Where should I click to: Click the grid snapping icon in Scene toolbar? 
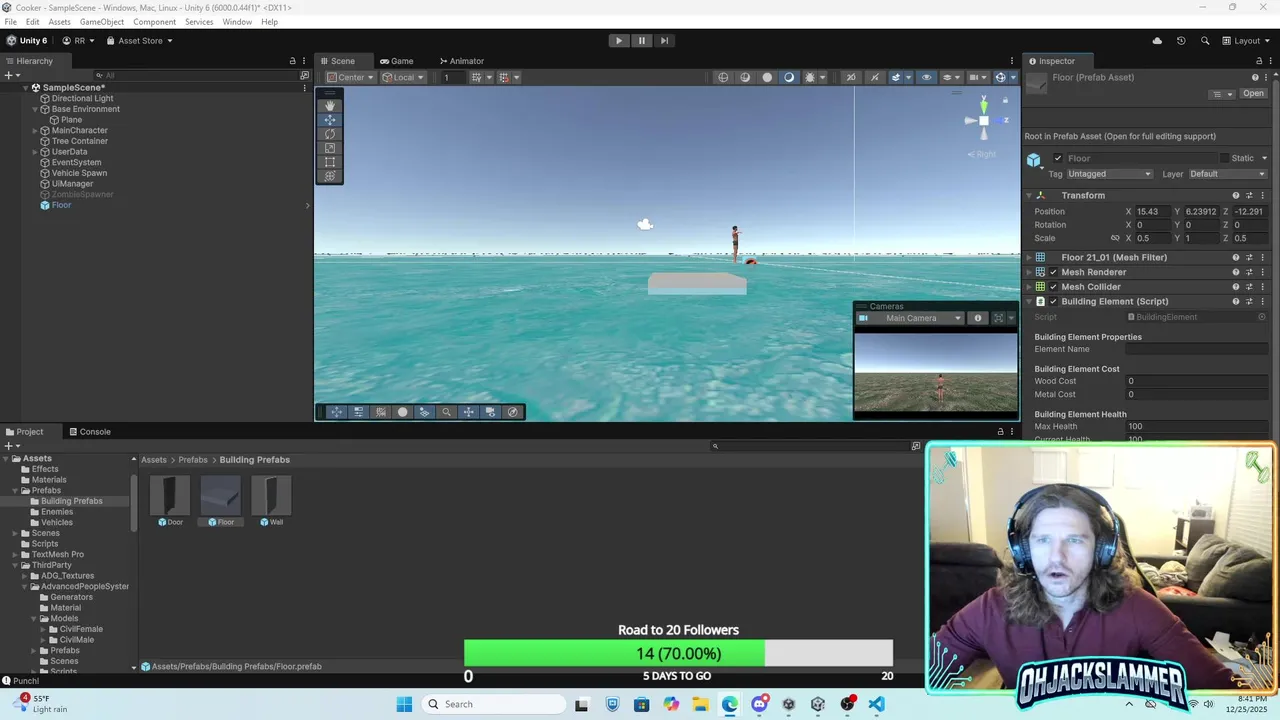coord(477,77)
